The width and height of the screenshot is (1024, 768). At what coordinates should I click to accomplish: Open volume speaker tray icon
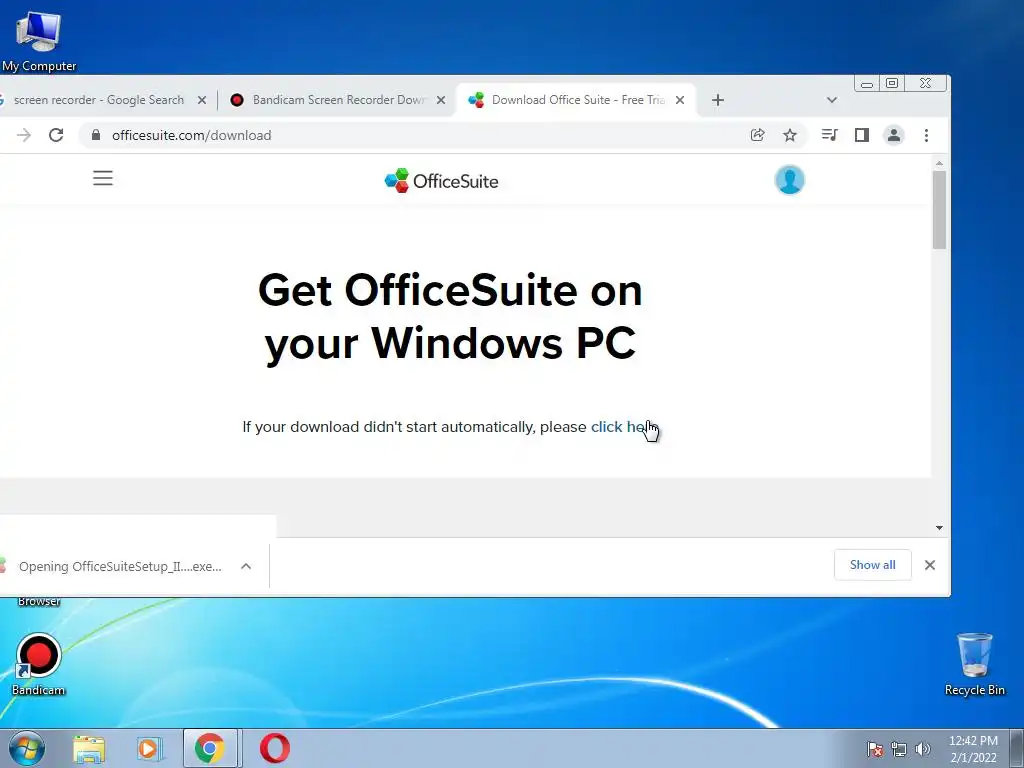(x=923, y=749)
